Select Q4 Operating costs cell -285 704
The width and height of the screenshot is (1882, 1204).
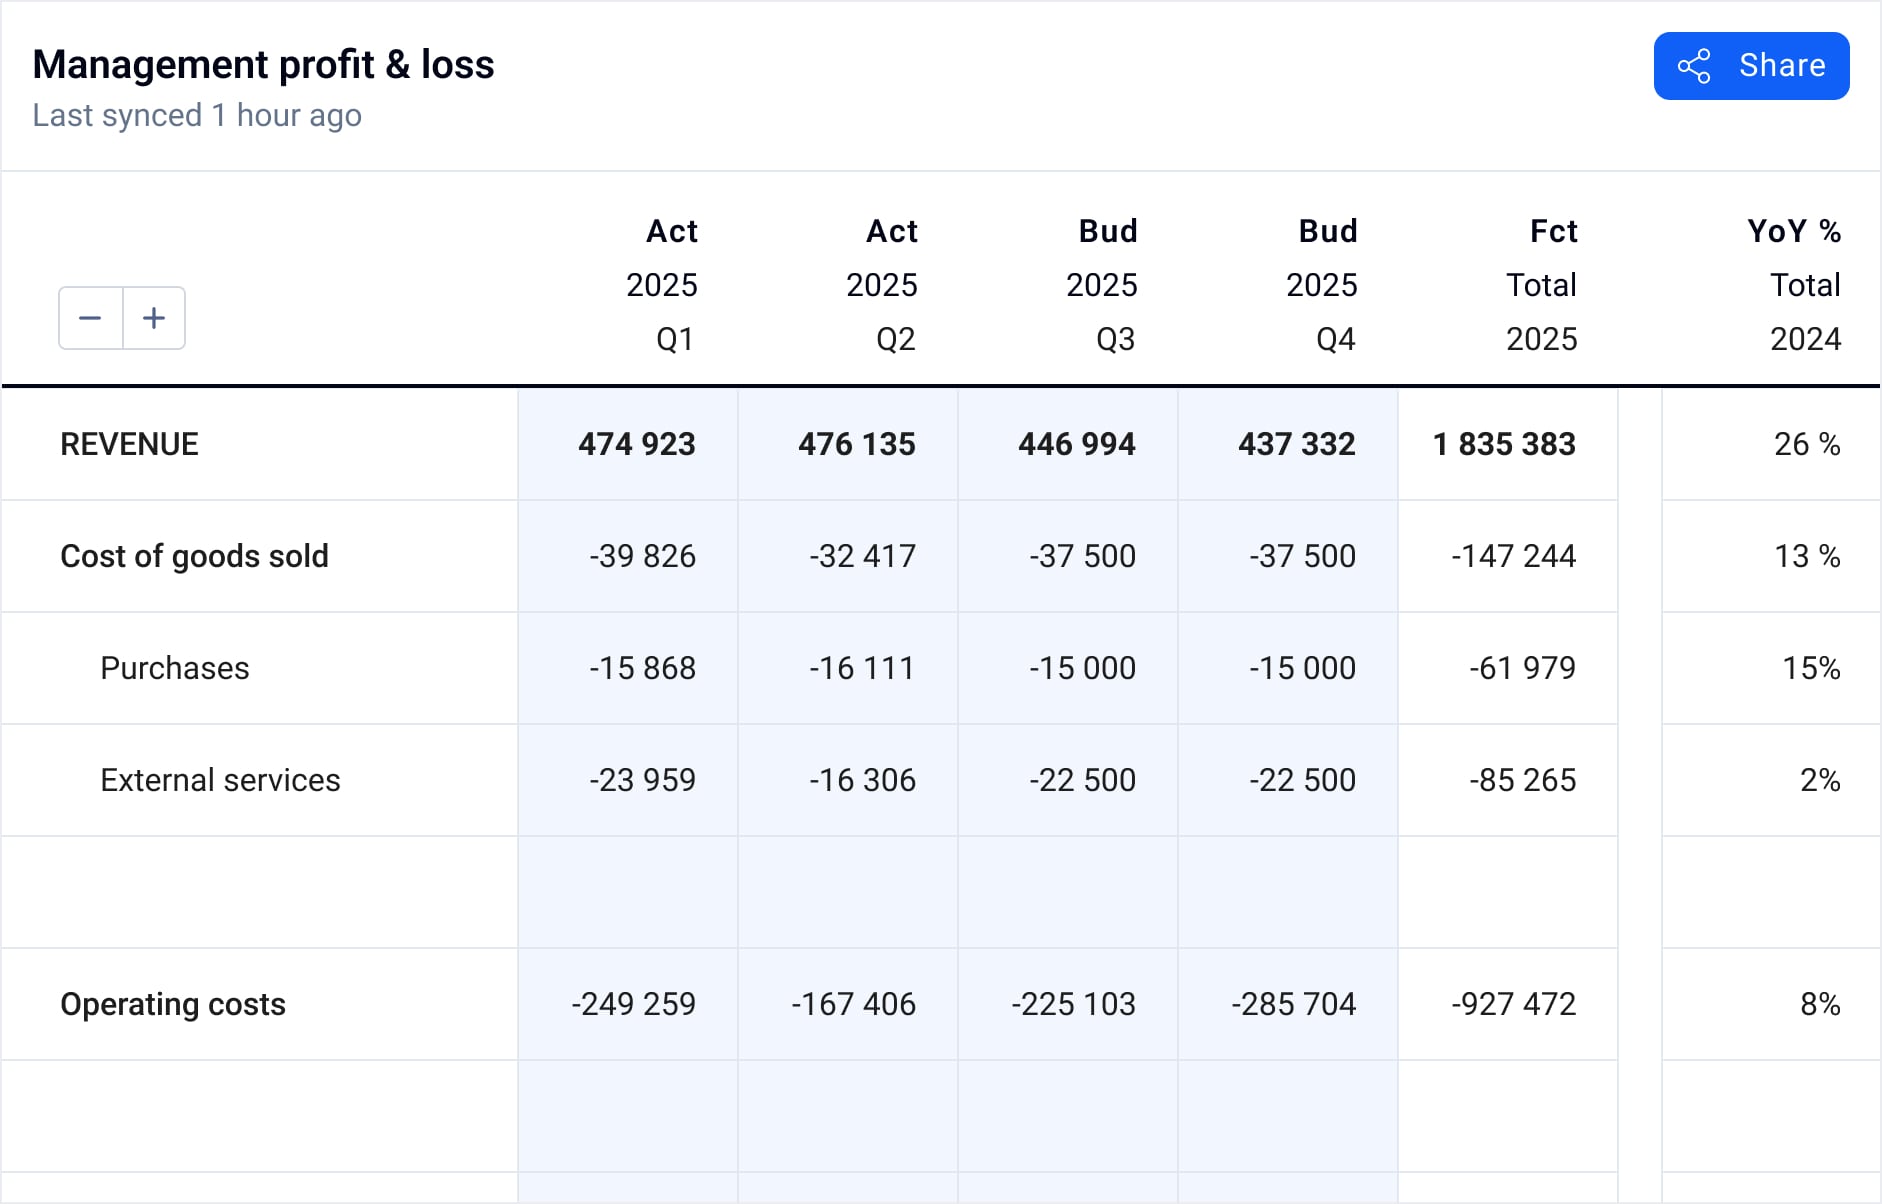point(1294,1004)
